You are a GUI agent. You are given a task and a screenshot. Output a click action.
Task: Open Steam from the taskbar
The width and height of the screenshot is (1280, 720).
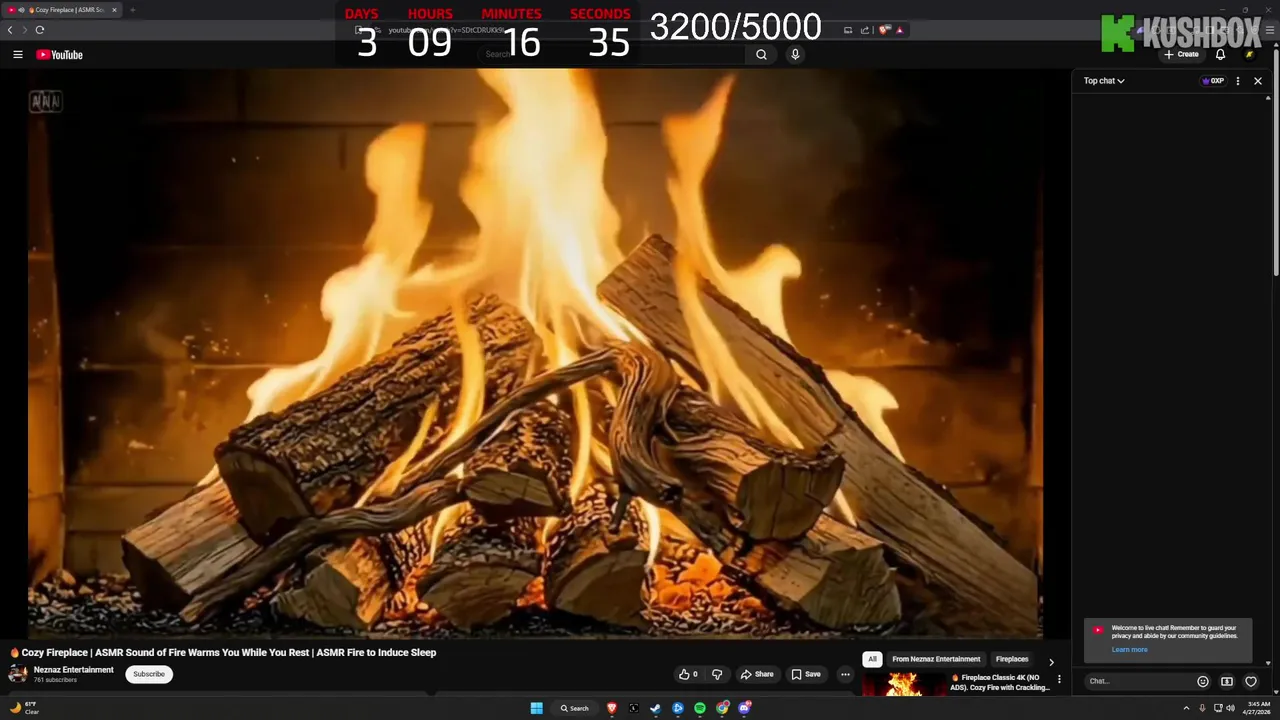pos(655,708)
